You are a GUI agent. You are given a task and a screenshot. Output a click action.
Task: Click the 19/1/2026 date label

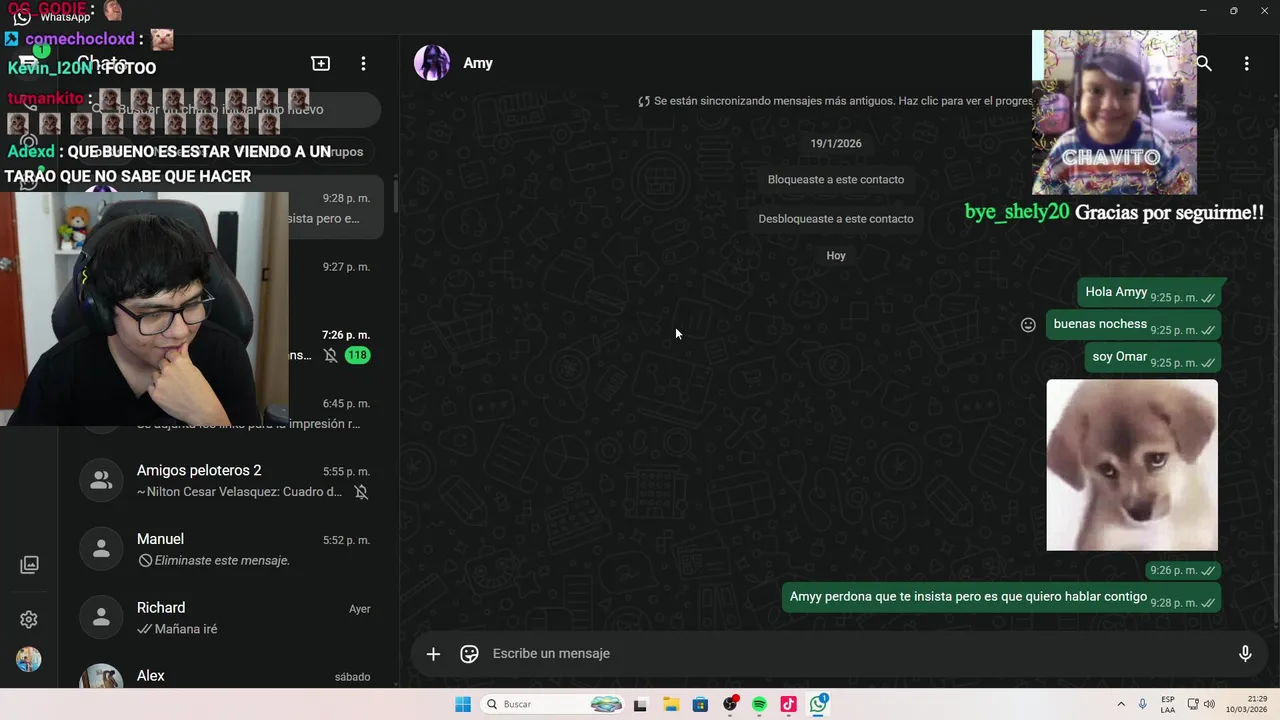836,144
